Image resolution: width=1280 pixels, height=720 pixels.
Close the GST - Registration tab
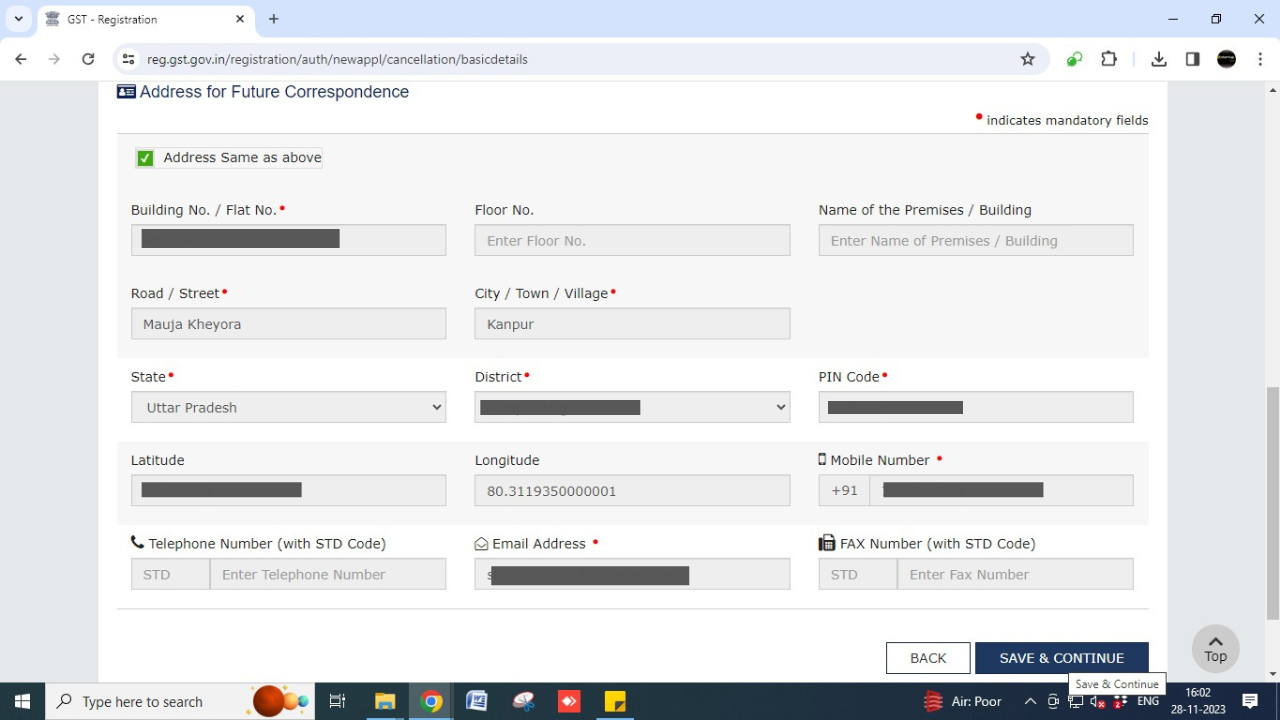240,19
